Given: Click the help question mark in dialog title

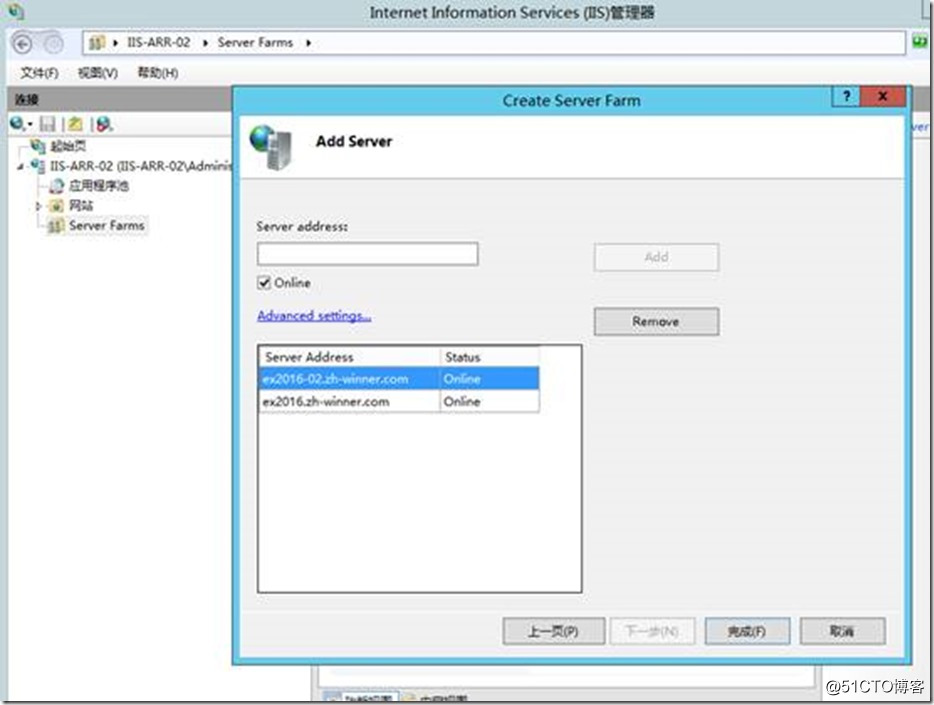Looking at the screenshot, I should coord(846,96).
